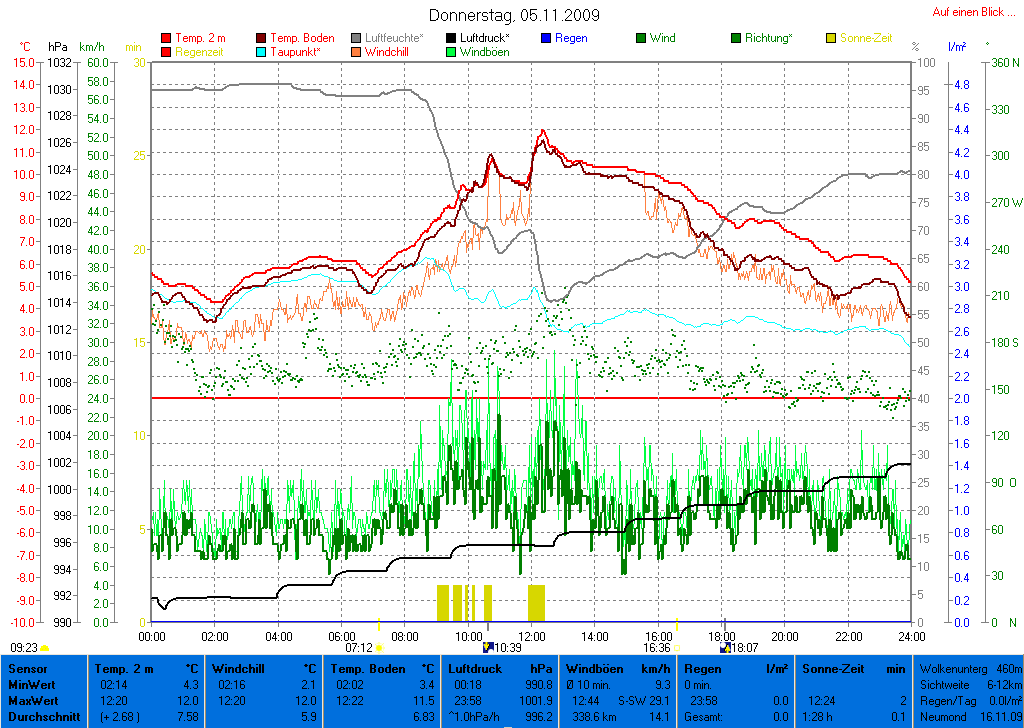Click the Richtung legend label
The height and width of the screenshot is (728, 1024).
pyautogui.click(x=768, y=39)
